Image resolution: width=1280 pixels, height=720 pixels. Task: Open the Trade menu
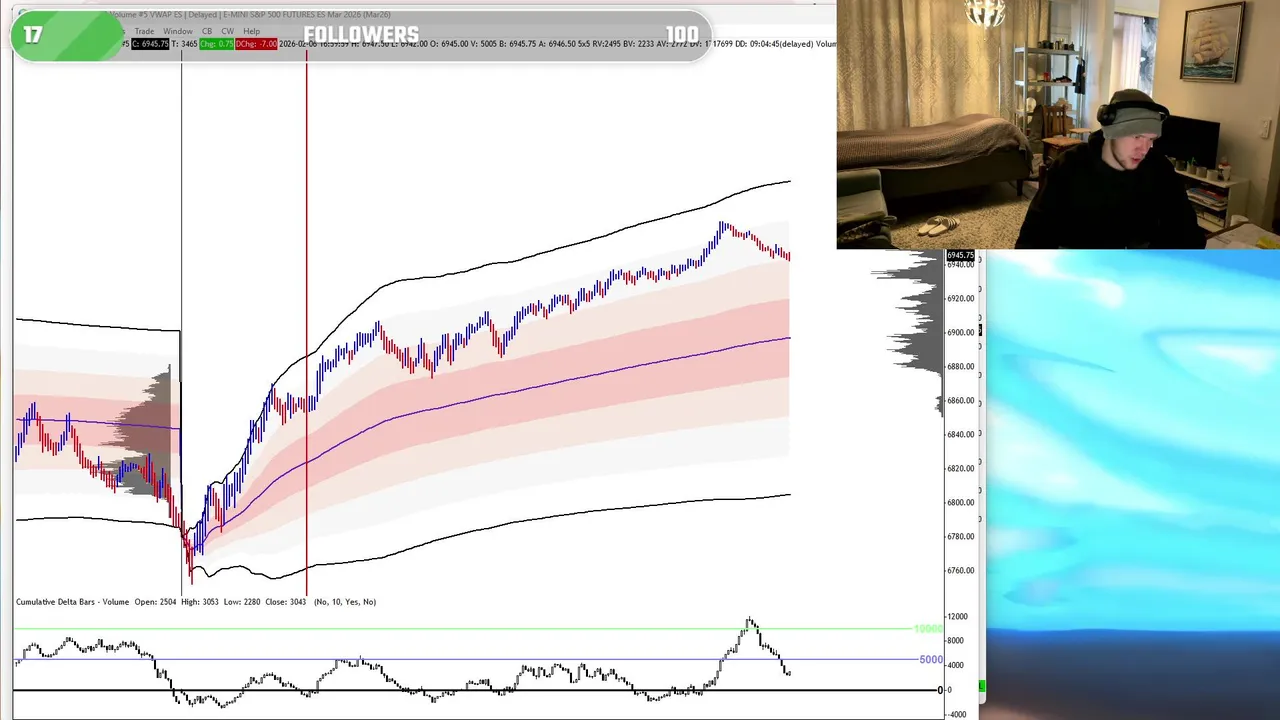pos(144,31)
